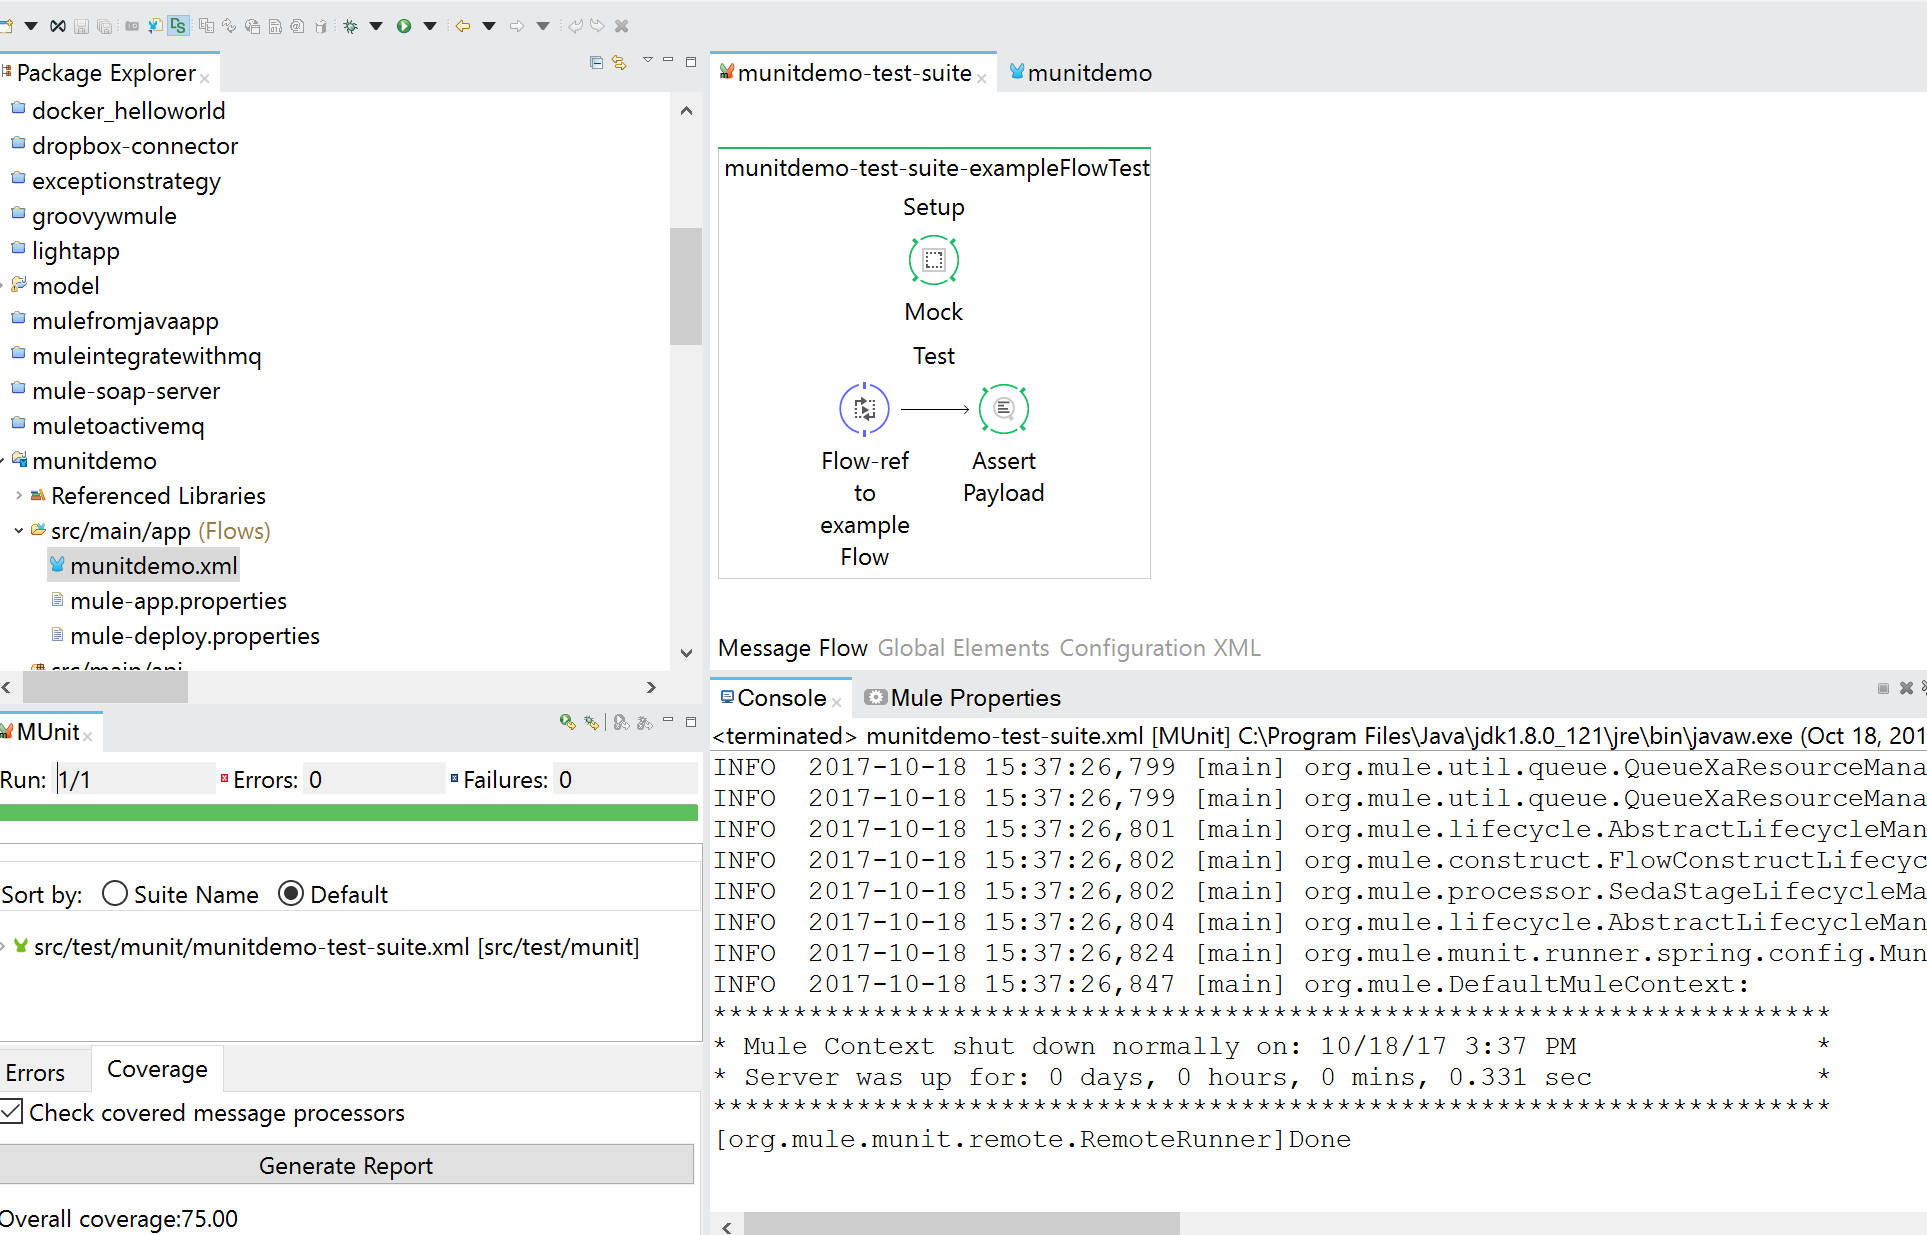Click the trash can icon in the toolbar

coord(320,26)
